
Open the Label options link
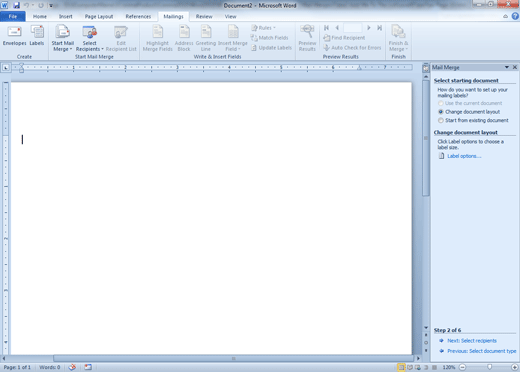coord(464,156)
